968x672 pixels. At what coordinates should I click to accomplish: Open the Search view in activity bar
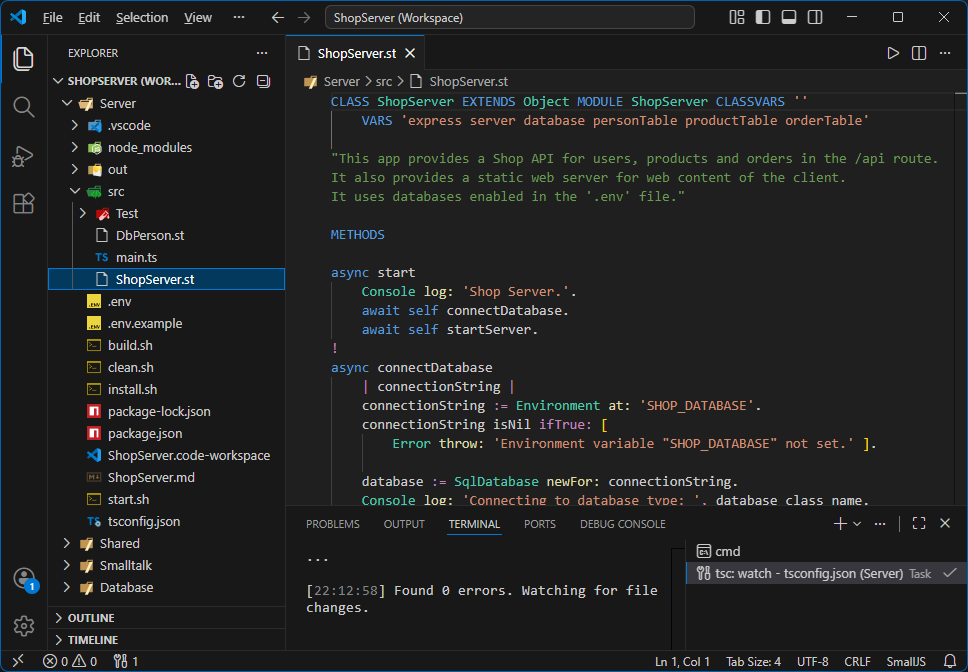coord(23,107)
